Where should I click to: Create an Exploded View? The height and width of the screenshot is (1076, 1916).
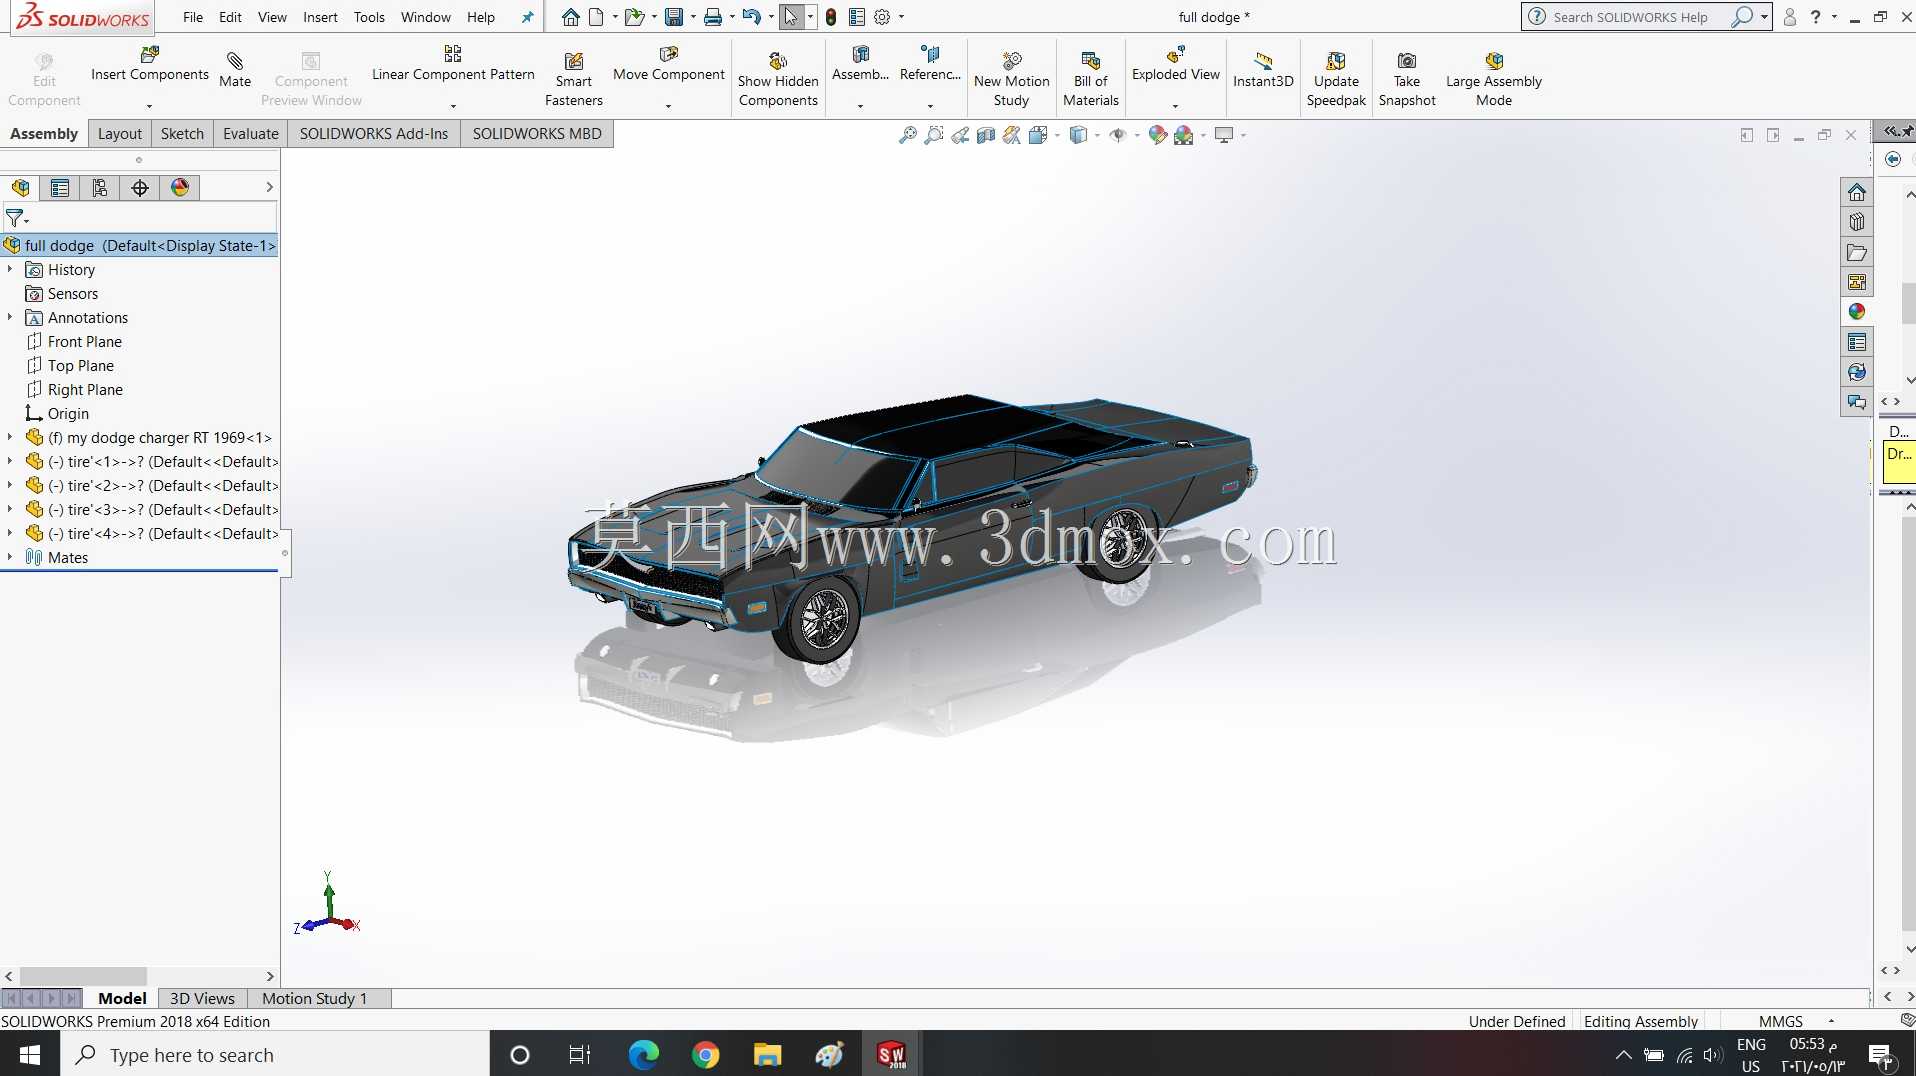point(1175,63)
